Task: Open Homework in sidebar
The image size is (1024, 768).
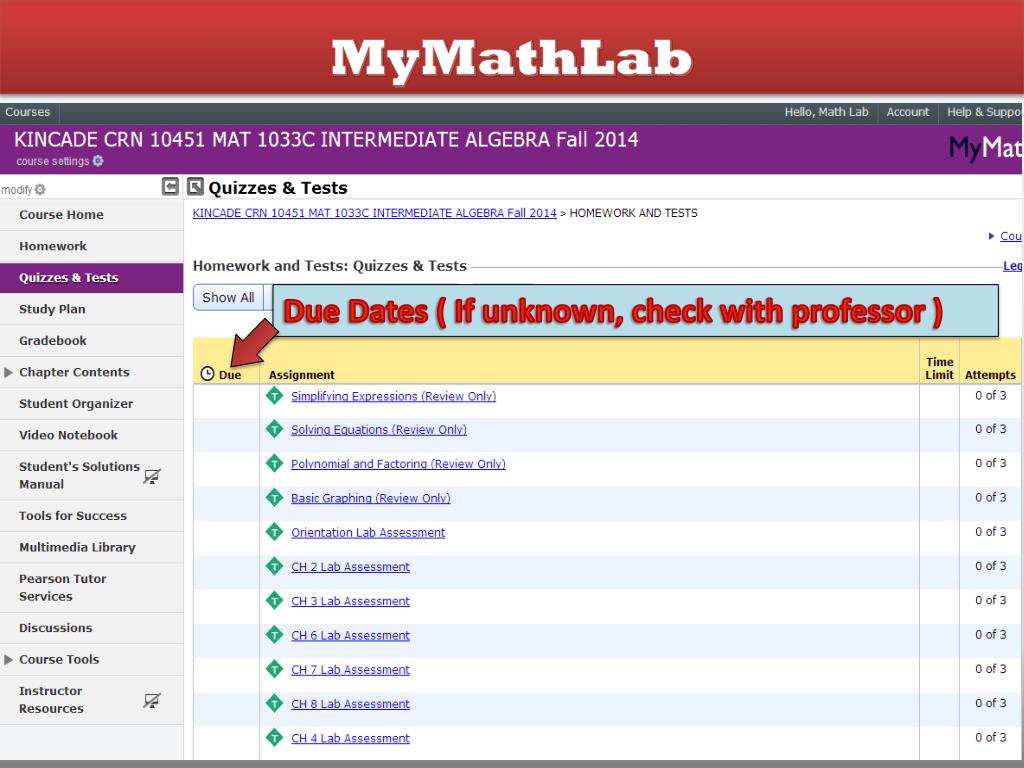Action: 91,246
